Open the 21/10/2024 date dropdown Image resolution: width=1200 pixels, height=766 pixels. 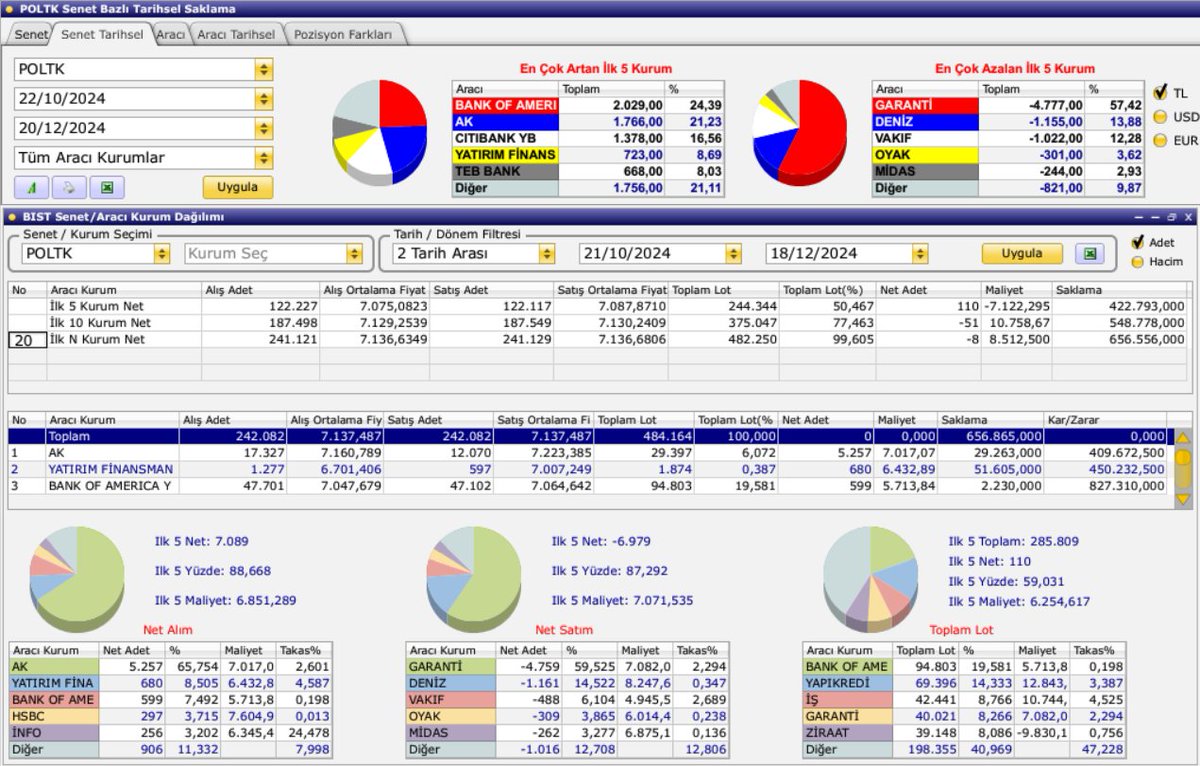pos(734,254)
